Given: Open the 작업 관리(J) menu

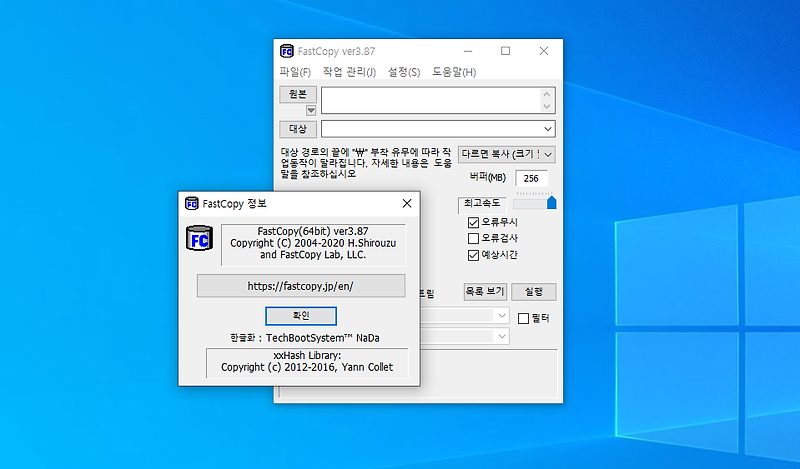Looking at the screenshot, I should pyautogui.click(x=349, y=72).
